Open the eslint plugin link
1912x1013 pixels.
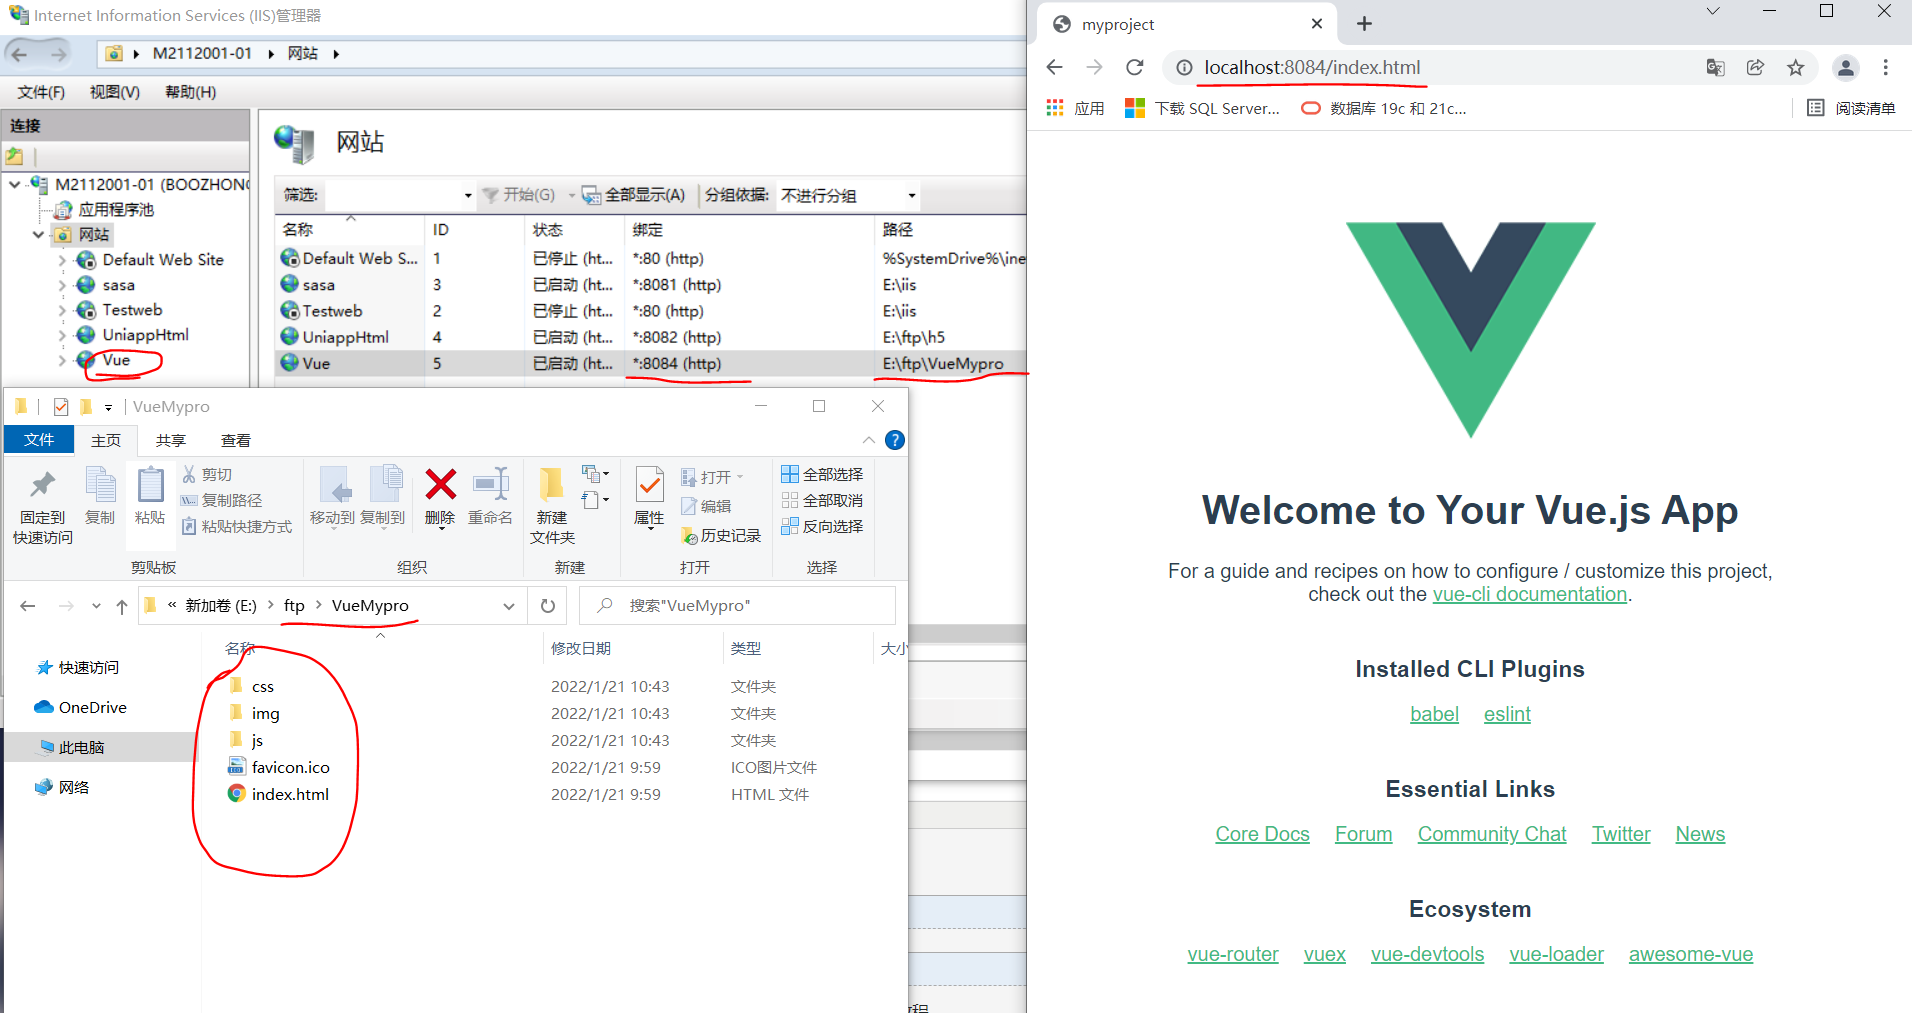tap(1507, 714)
